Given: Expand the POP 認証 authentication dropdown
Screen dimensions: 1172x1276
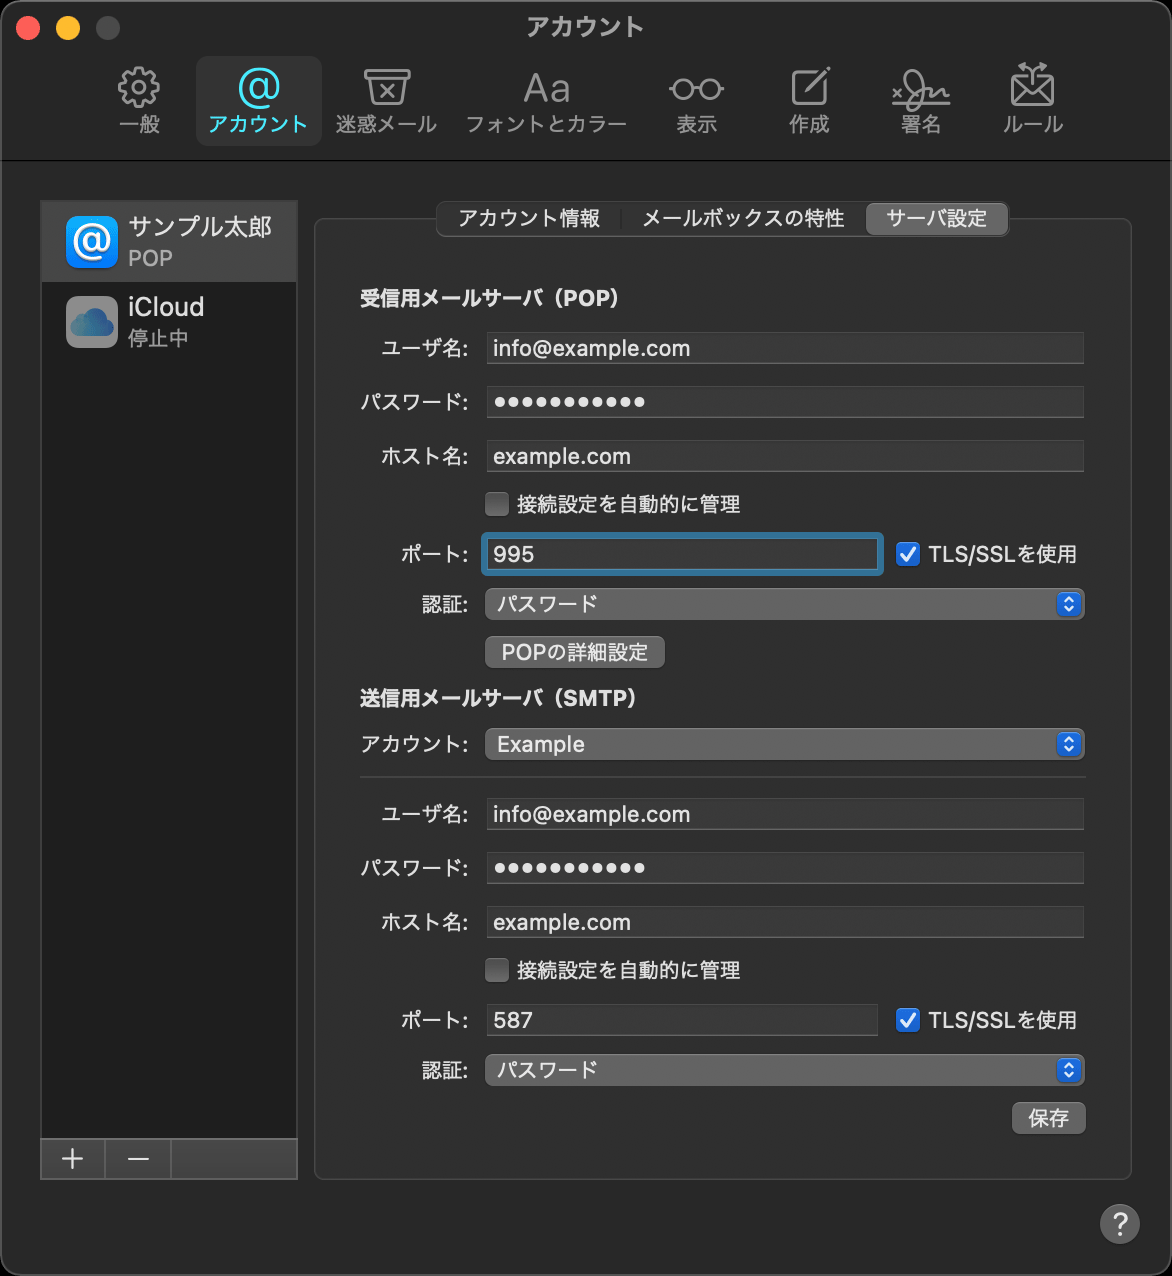Looking at the screenshot, I should [x=784, y=604].
